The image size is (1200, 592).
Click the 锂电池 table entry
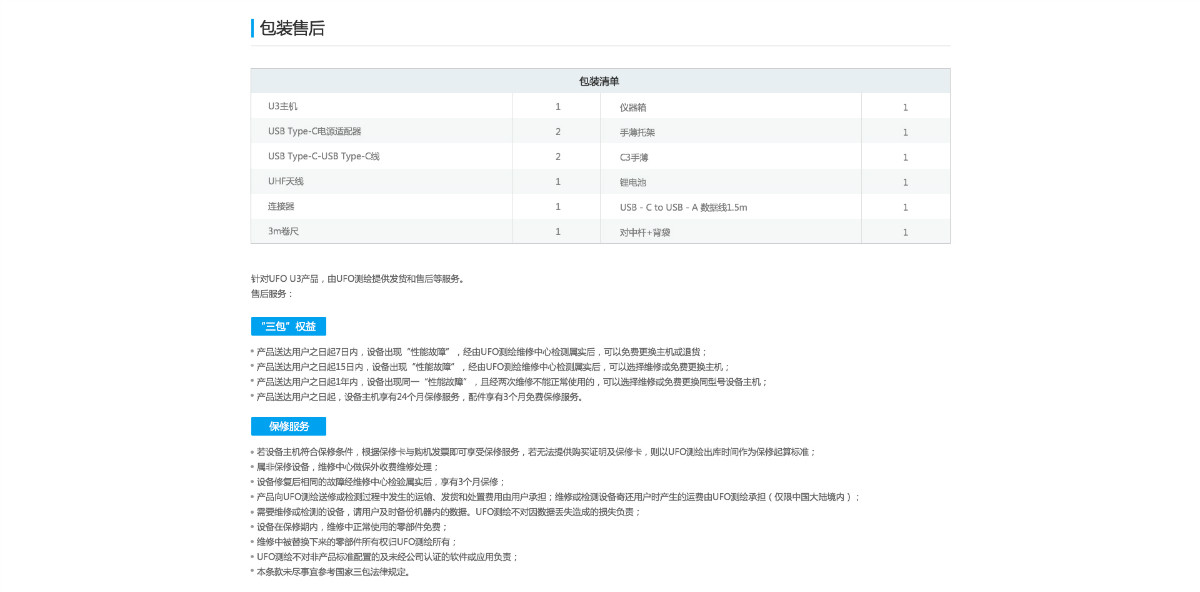633,182
